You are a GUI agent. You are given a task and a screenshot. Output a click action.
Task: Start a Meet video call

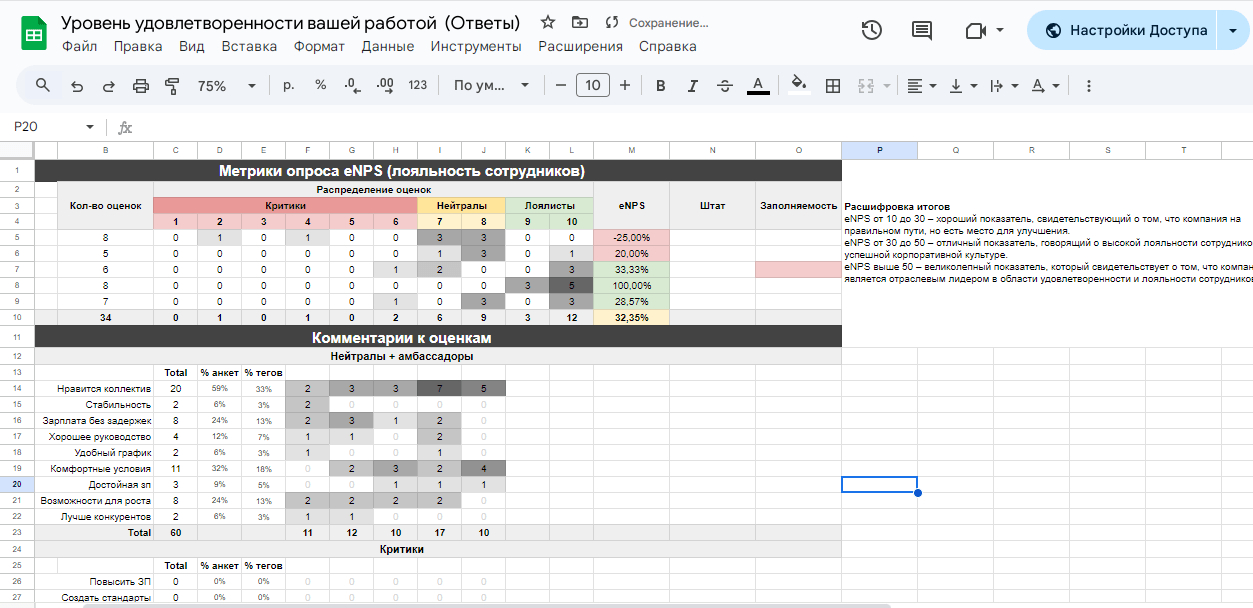click(976, 30)
